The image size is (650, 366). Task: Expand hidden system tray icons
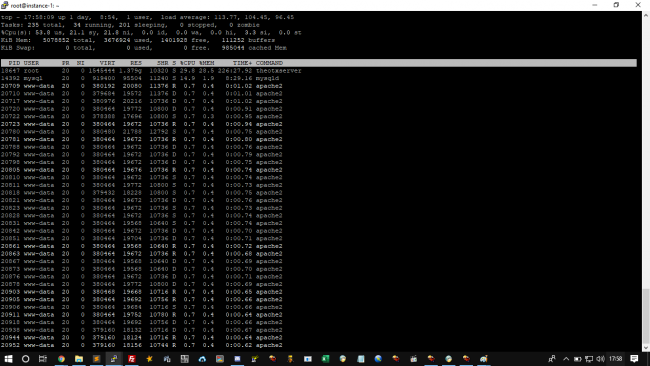pos(566,359)
